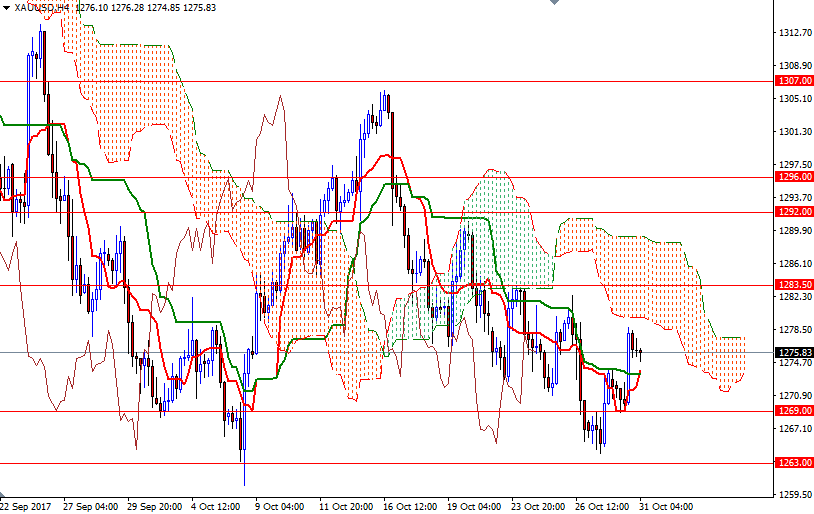
Task: Click the 1301.30 price scale value
Action: tap(795, 132)
